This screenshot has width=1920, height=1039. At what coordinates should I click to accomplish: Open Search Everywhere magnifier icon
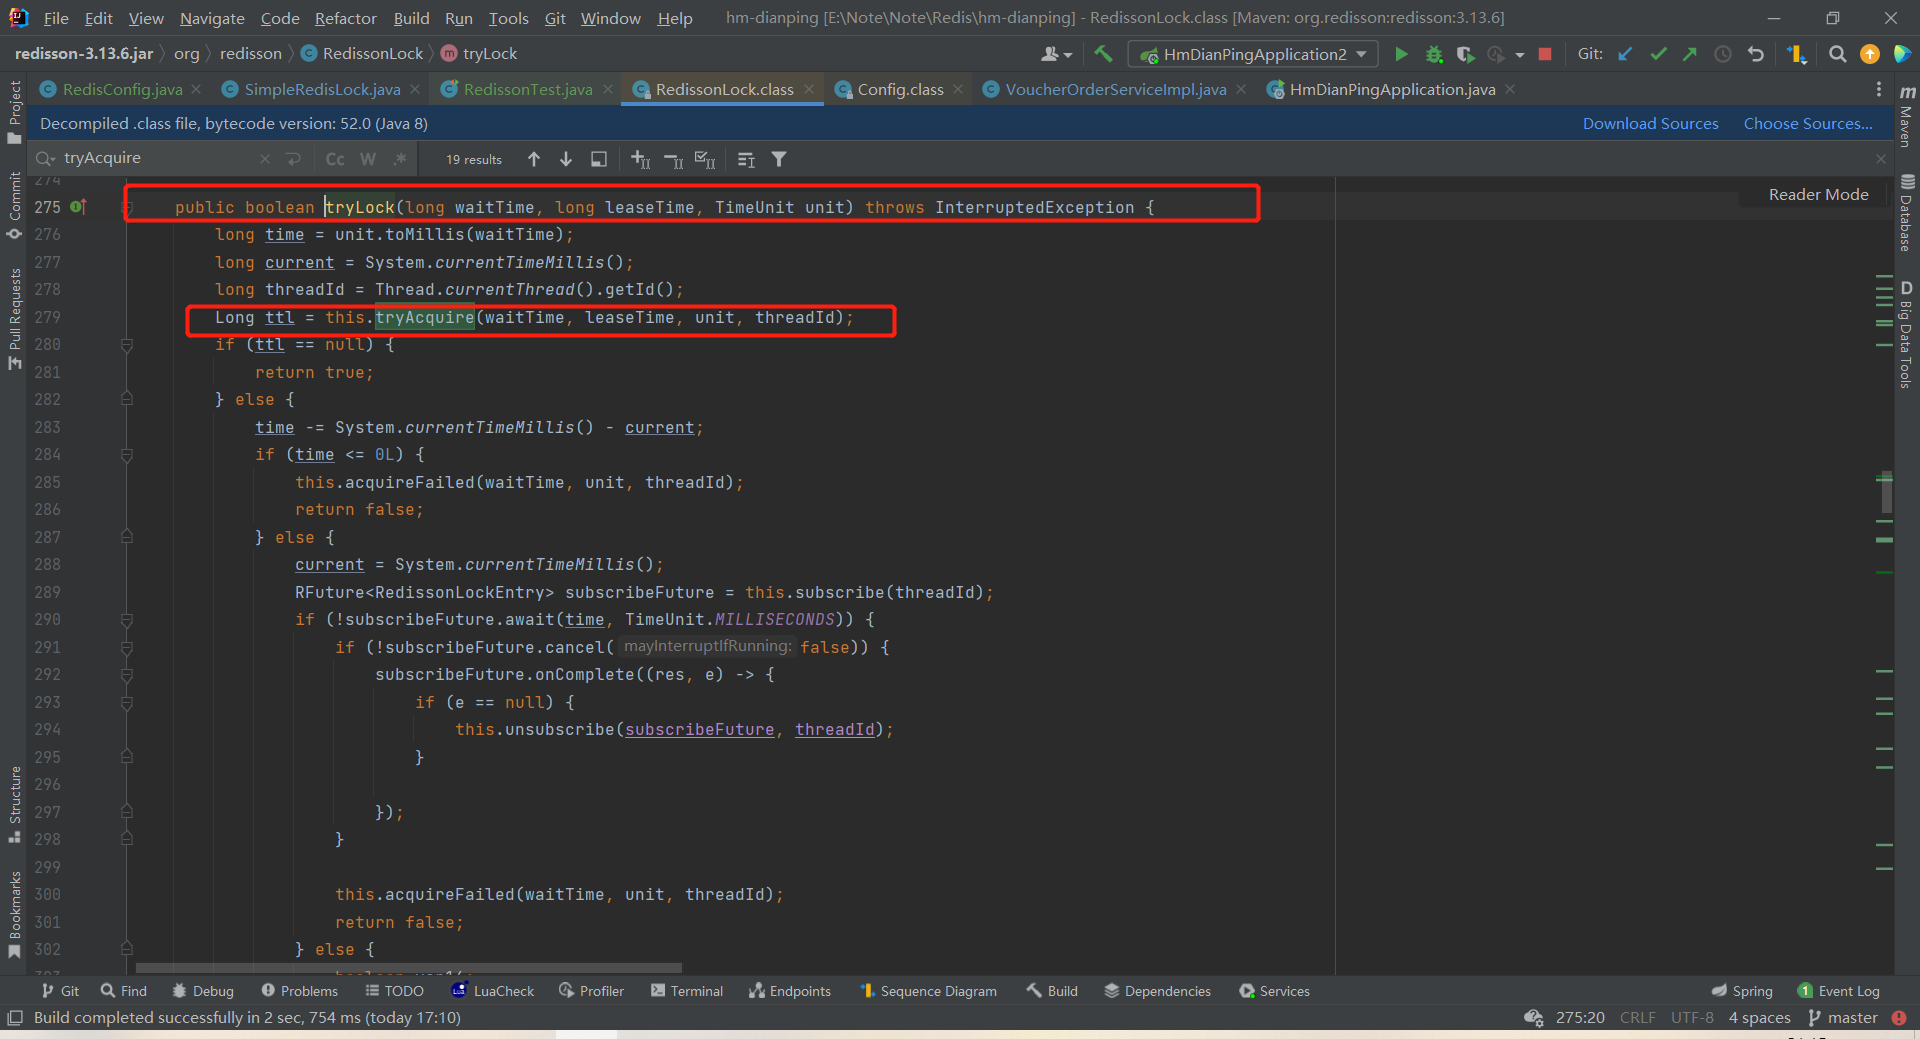(x=1837, y=54)
